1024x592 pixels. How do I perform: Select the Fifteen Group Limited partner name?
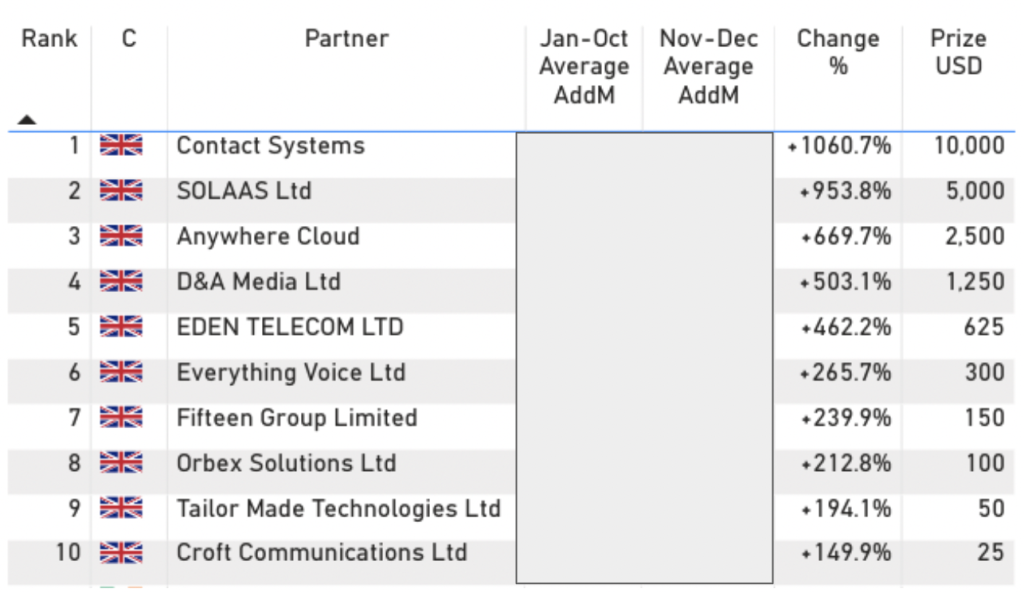point(297,418)
